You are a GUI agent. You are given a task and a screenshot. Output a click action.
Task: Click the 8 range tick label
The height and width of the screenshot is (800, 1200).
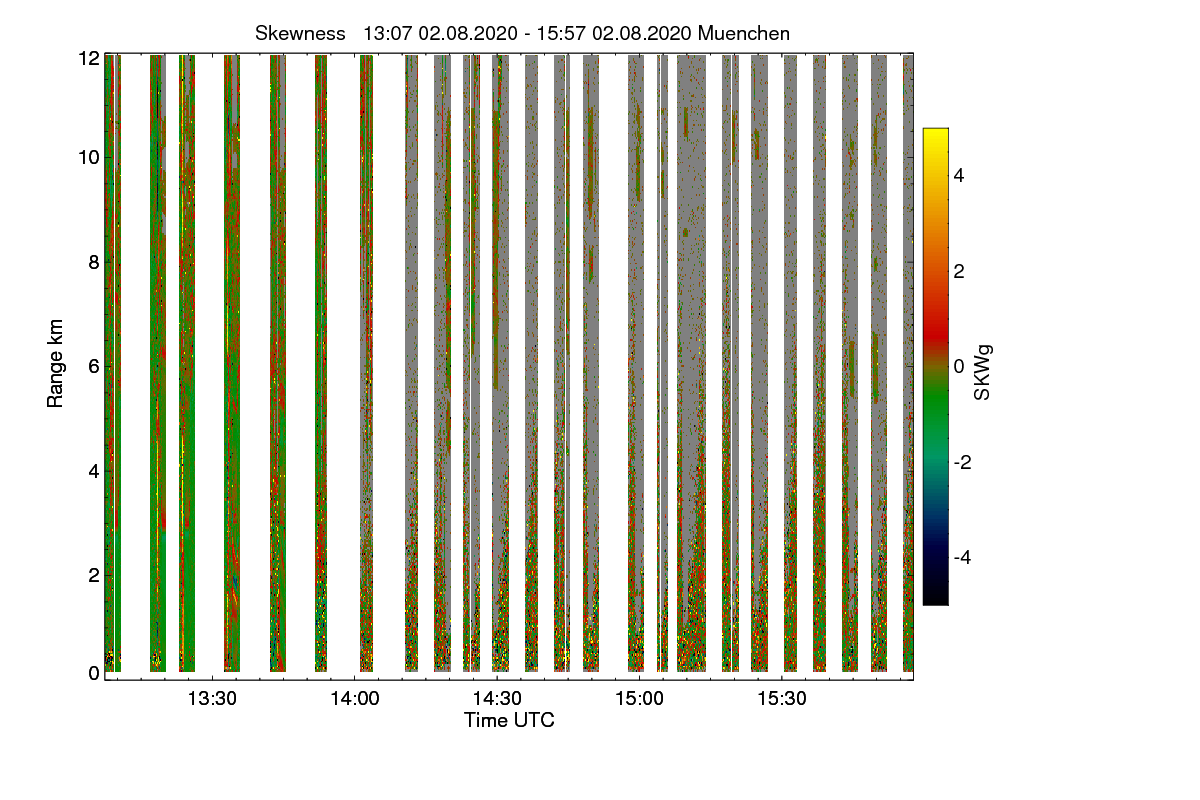[x=94, y=262]
